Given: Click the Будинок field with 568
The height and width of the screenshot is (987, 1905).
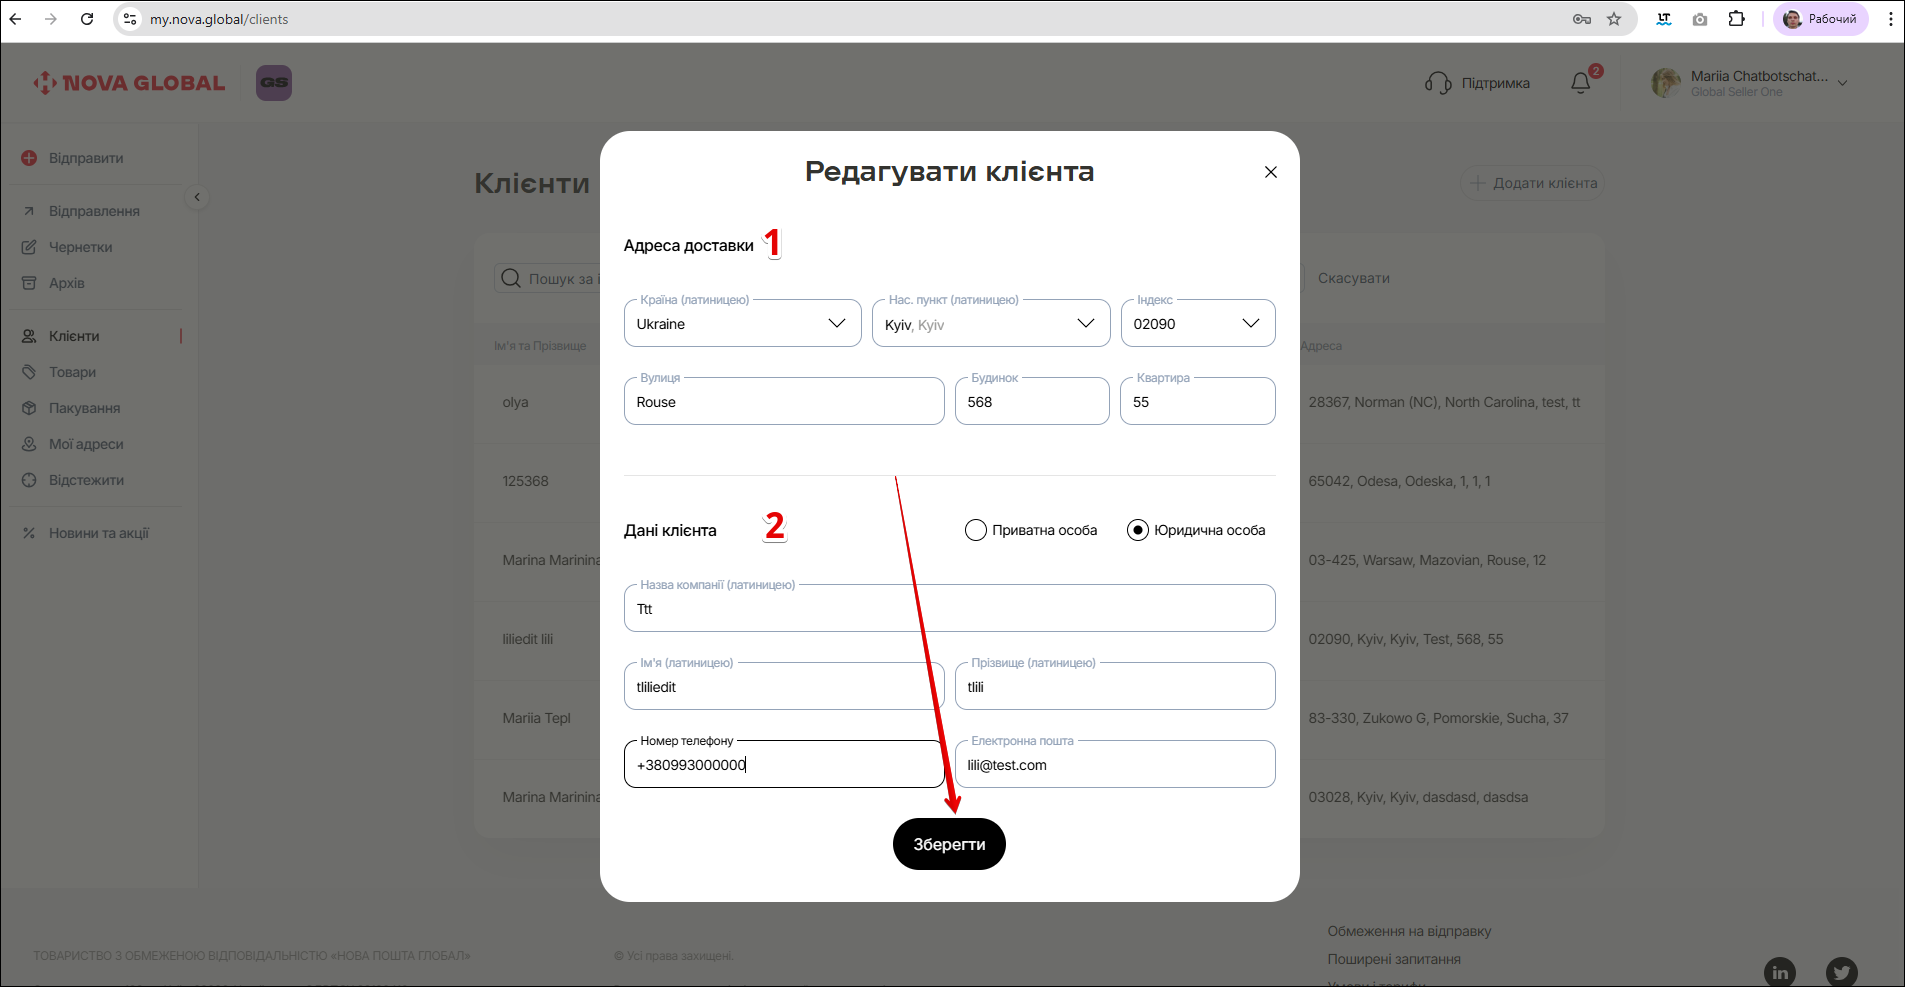Looking at the screenshot, I should (1032, 401).
